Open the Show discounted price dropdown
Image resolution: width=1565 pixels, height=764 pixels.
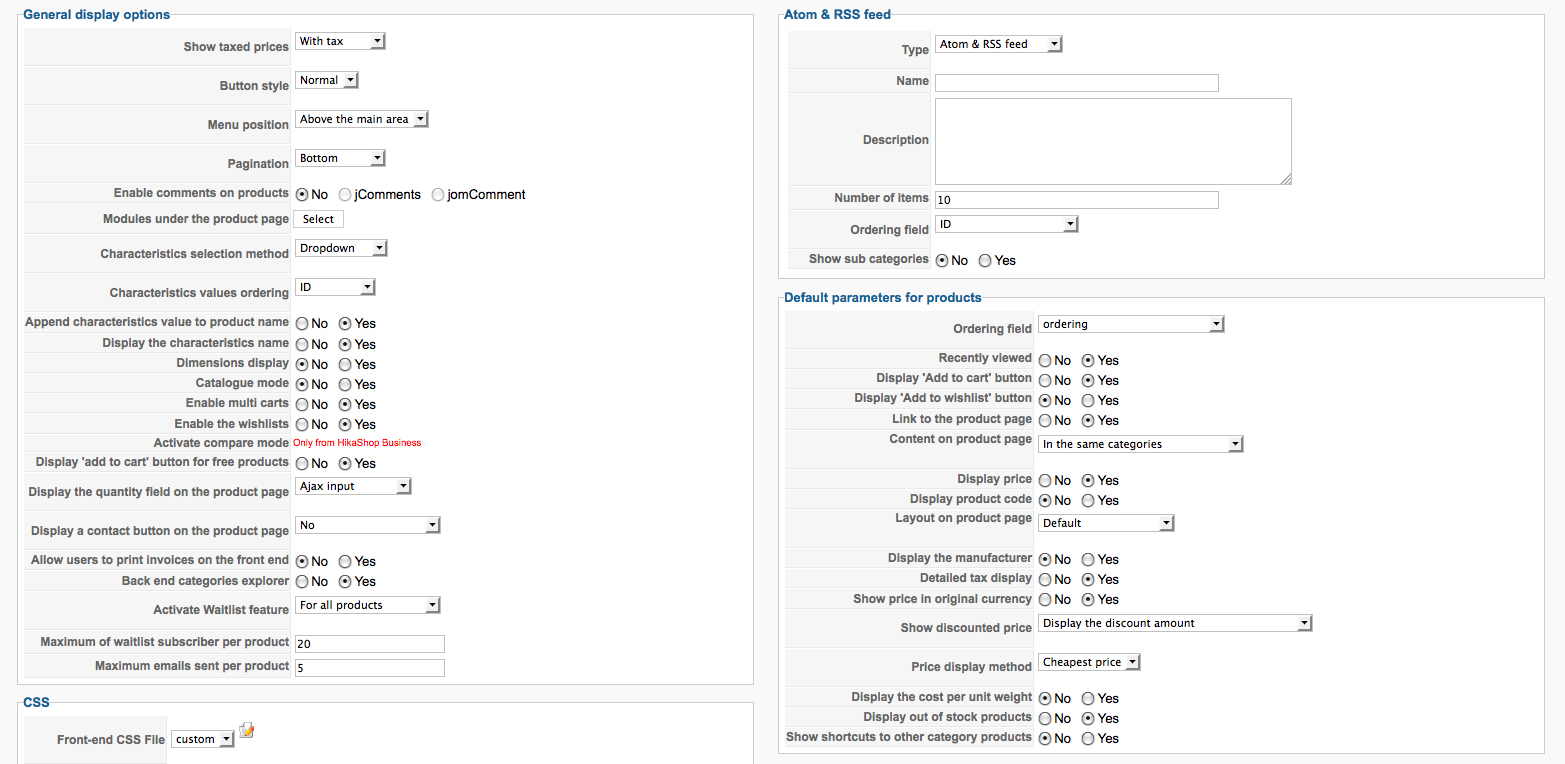point(1174,623)
